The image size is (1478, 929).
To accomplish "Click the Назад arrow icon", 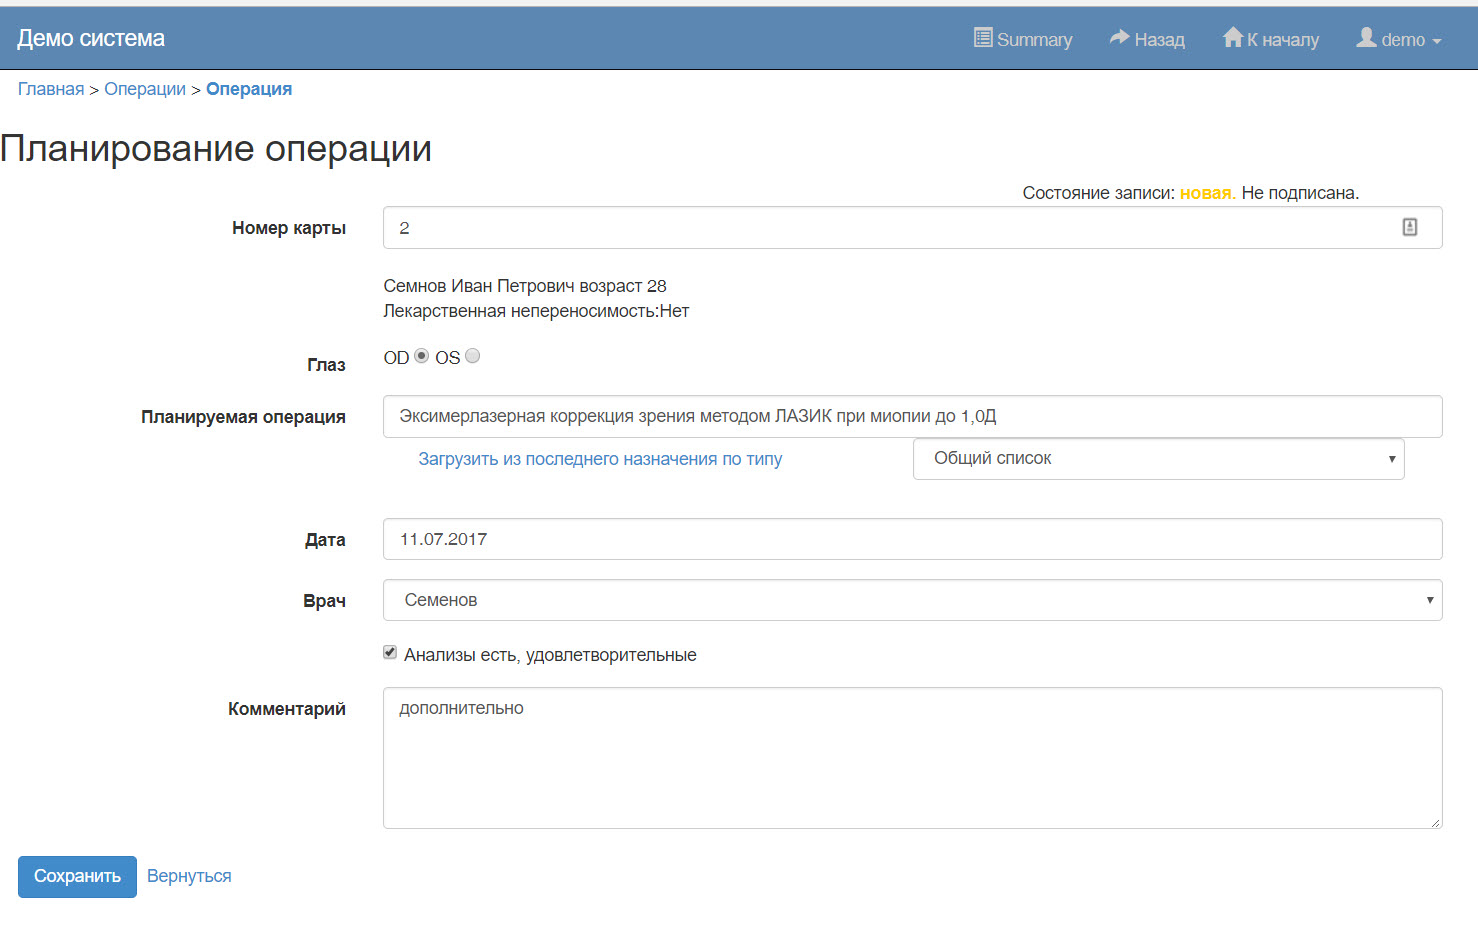I will (x=1119, y=38).
